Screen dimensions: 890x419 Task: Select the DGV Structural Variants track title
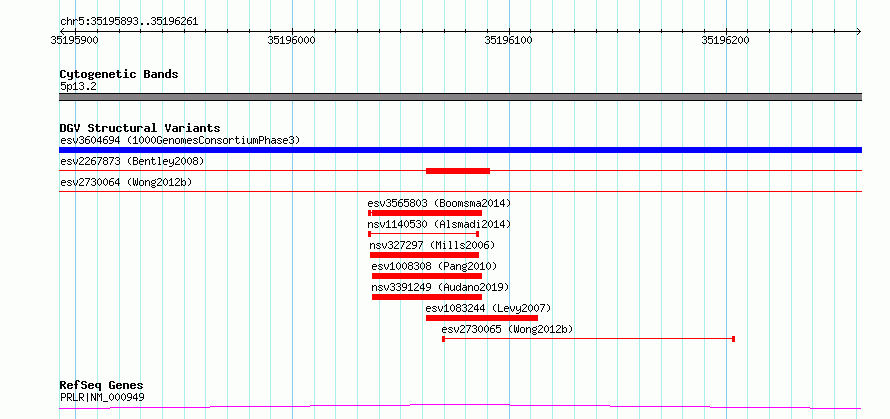pyautogui.click(x=140, y=128)
